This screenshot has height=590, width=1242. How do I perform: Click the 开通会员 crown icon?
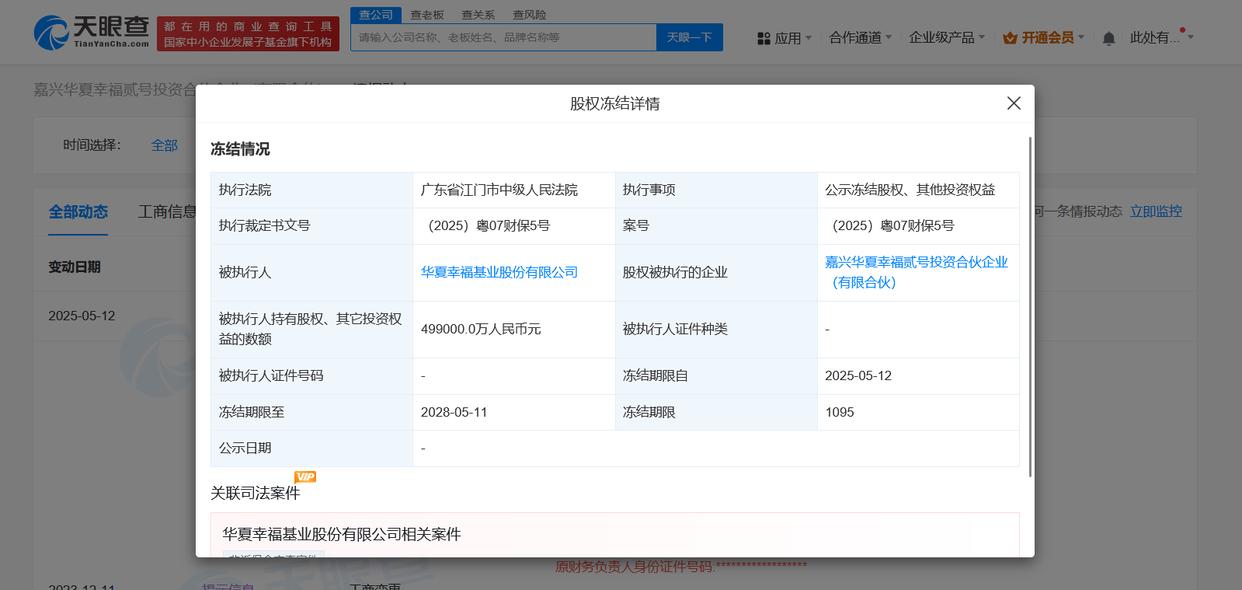(1009, 38)
